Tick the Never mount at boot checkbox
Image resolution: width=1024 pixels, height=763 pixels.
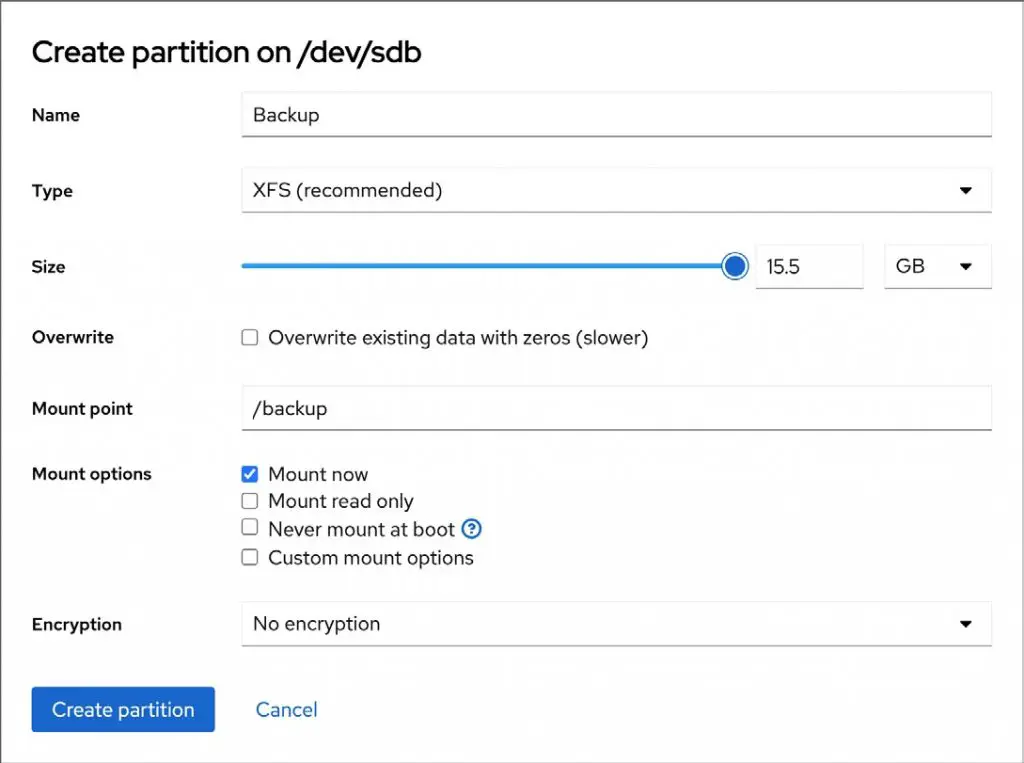click(250, 529)
